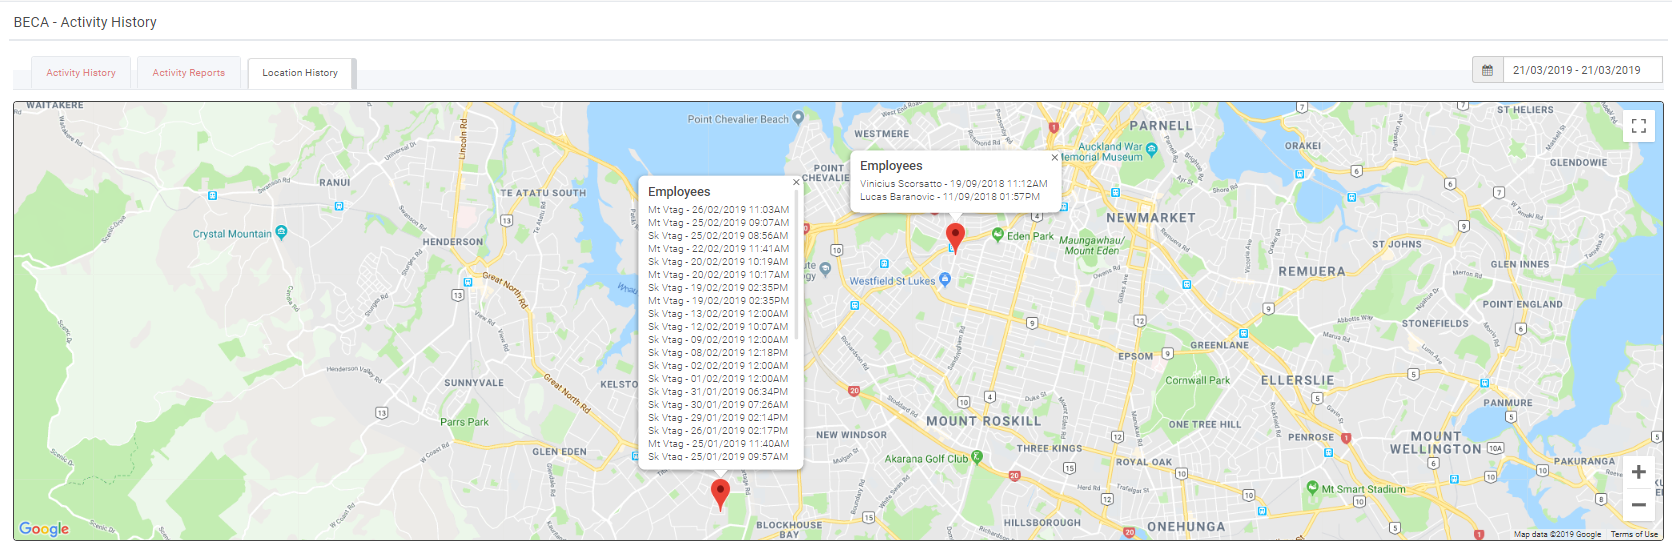Click the Westfield St Lukes shopping icon

coord(945,280)
